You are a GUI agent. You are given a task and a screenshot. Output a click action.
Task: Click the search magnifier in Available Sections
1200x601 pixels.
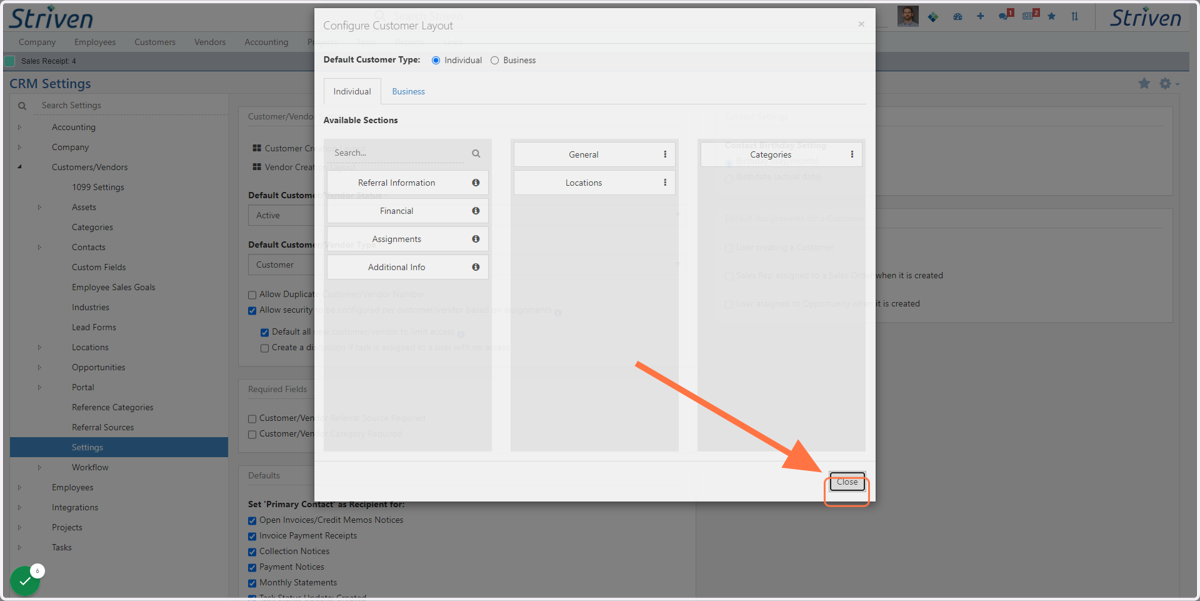pos(476,153)
